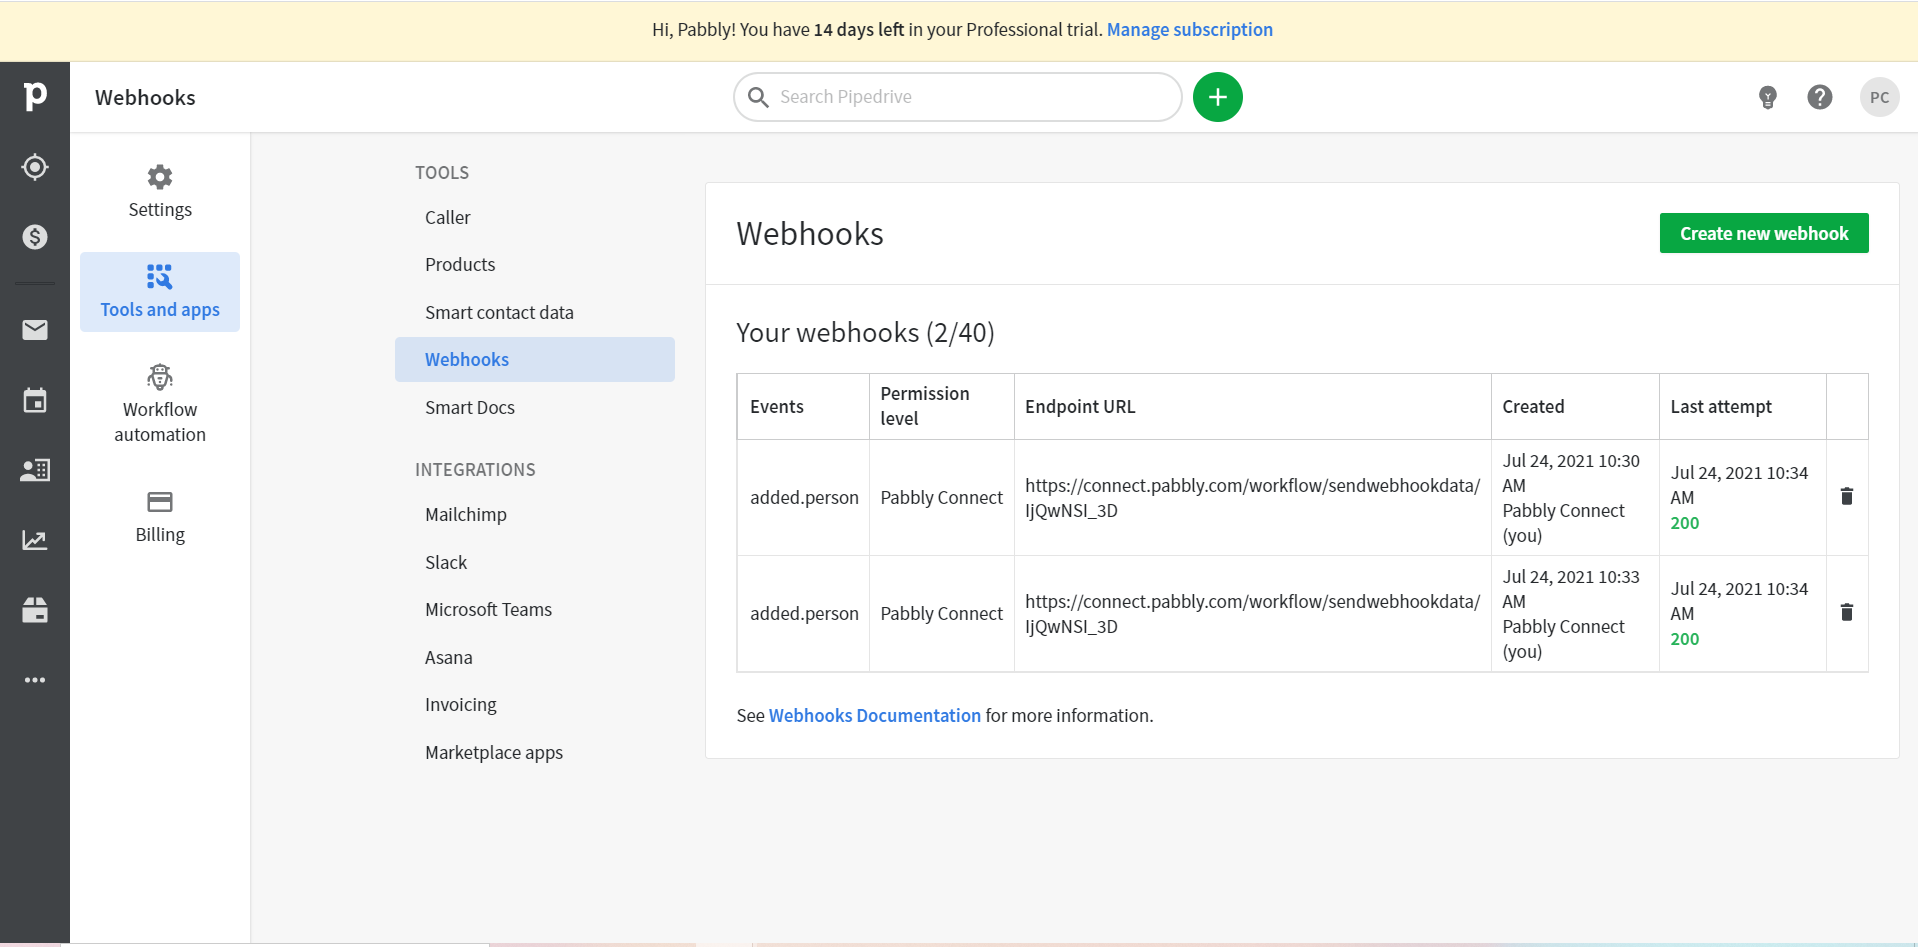Click the endpoint URL of the 10:33 AM webhook

click(1252, 614)
